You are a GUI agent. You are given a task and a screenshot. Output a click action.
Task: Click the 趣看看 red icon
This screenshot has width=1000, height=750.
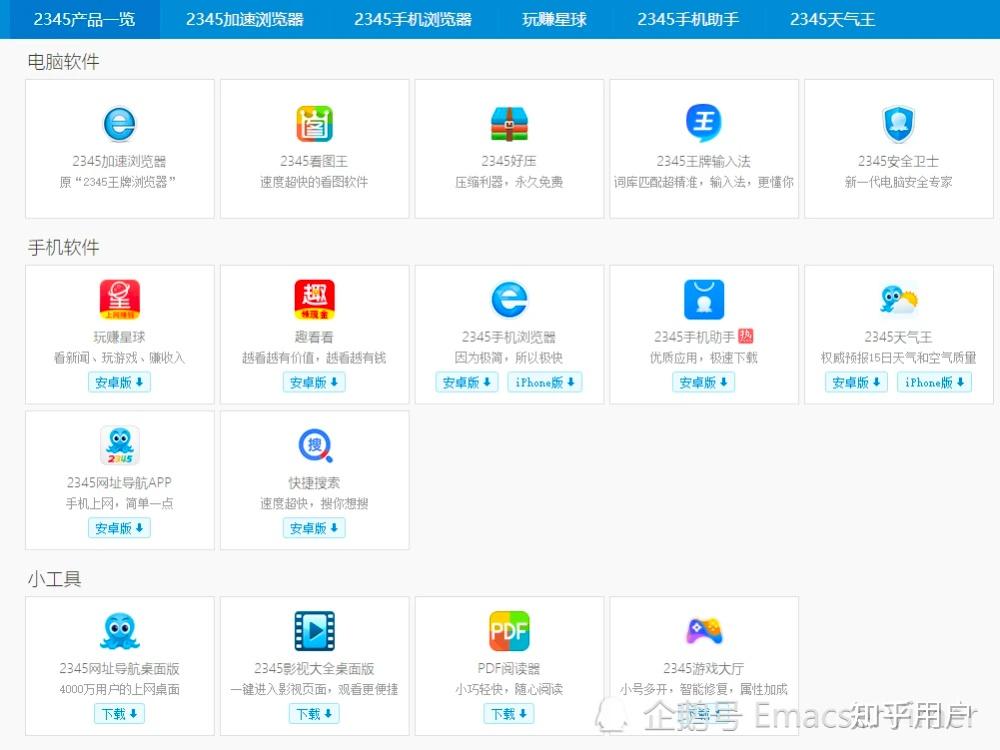(314, 299)
